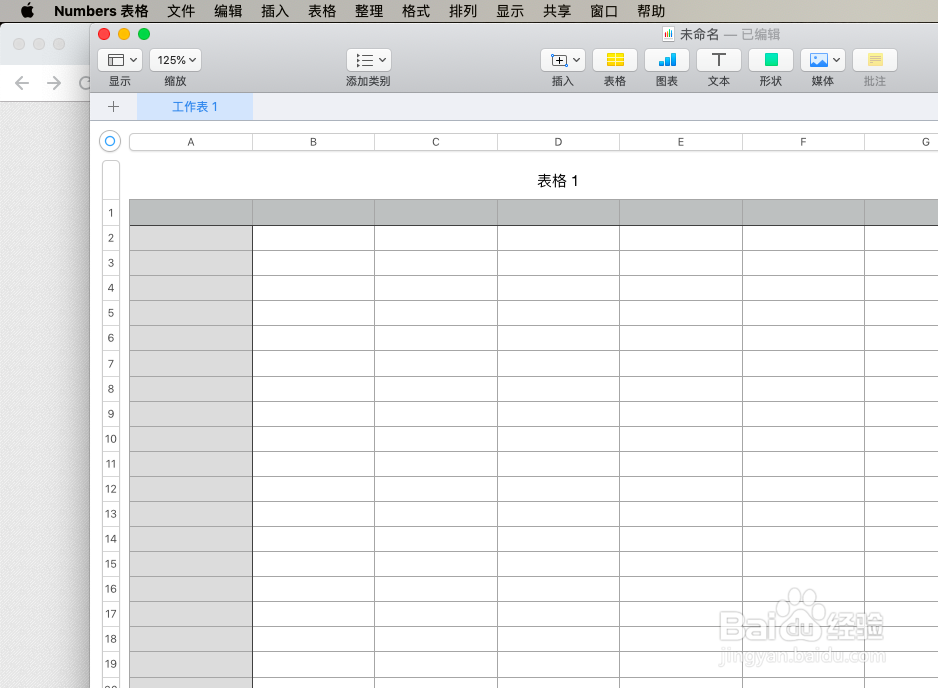
Task: Open the 插入 insert dropdown
Action: (563, 60)
